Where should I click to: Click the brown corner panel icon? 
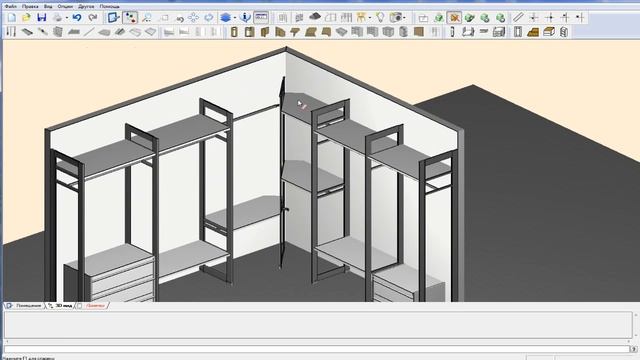pos(265,32)
